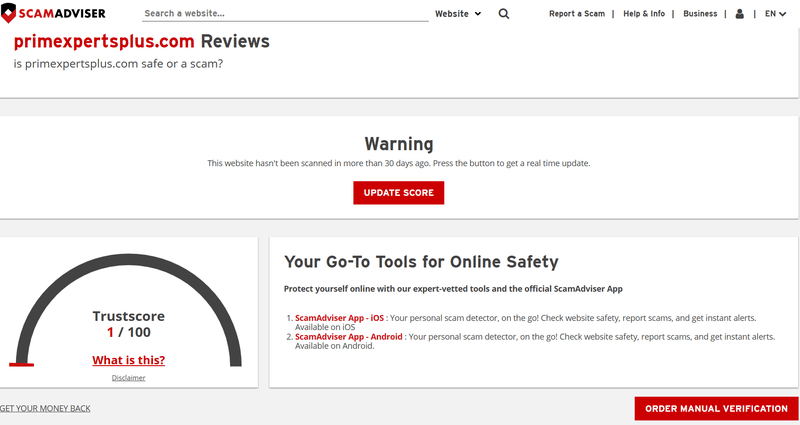
Task: Click the ScamAdviser shield logo
Action: coord(53,13)
